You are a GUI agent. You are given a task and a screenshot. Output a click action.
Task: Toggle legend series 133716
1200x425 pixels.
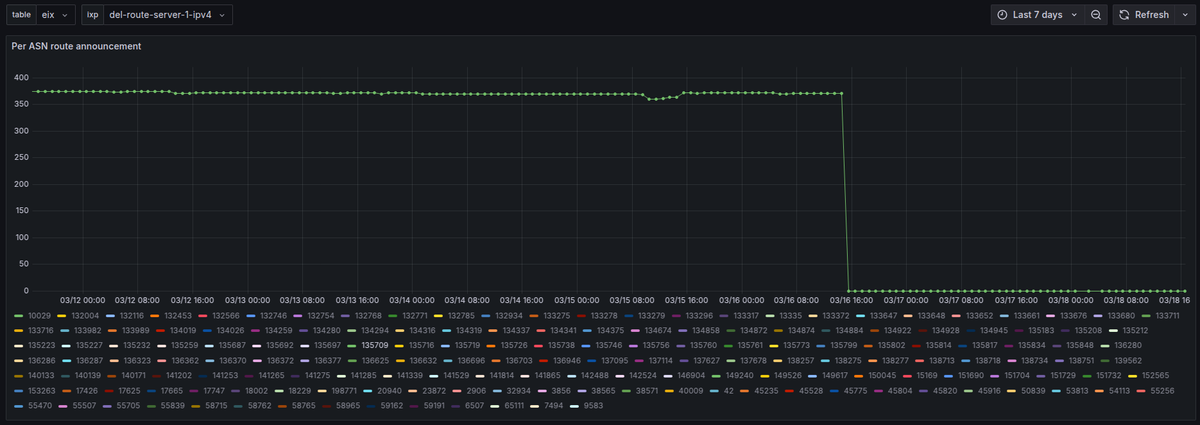43,330
